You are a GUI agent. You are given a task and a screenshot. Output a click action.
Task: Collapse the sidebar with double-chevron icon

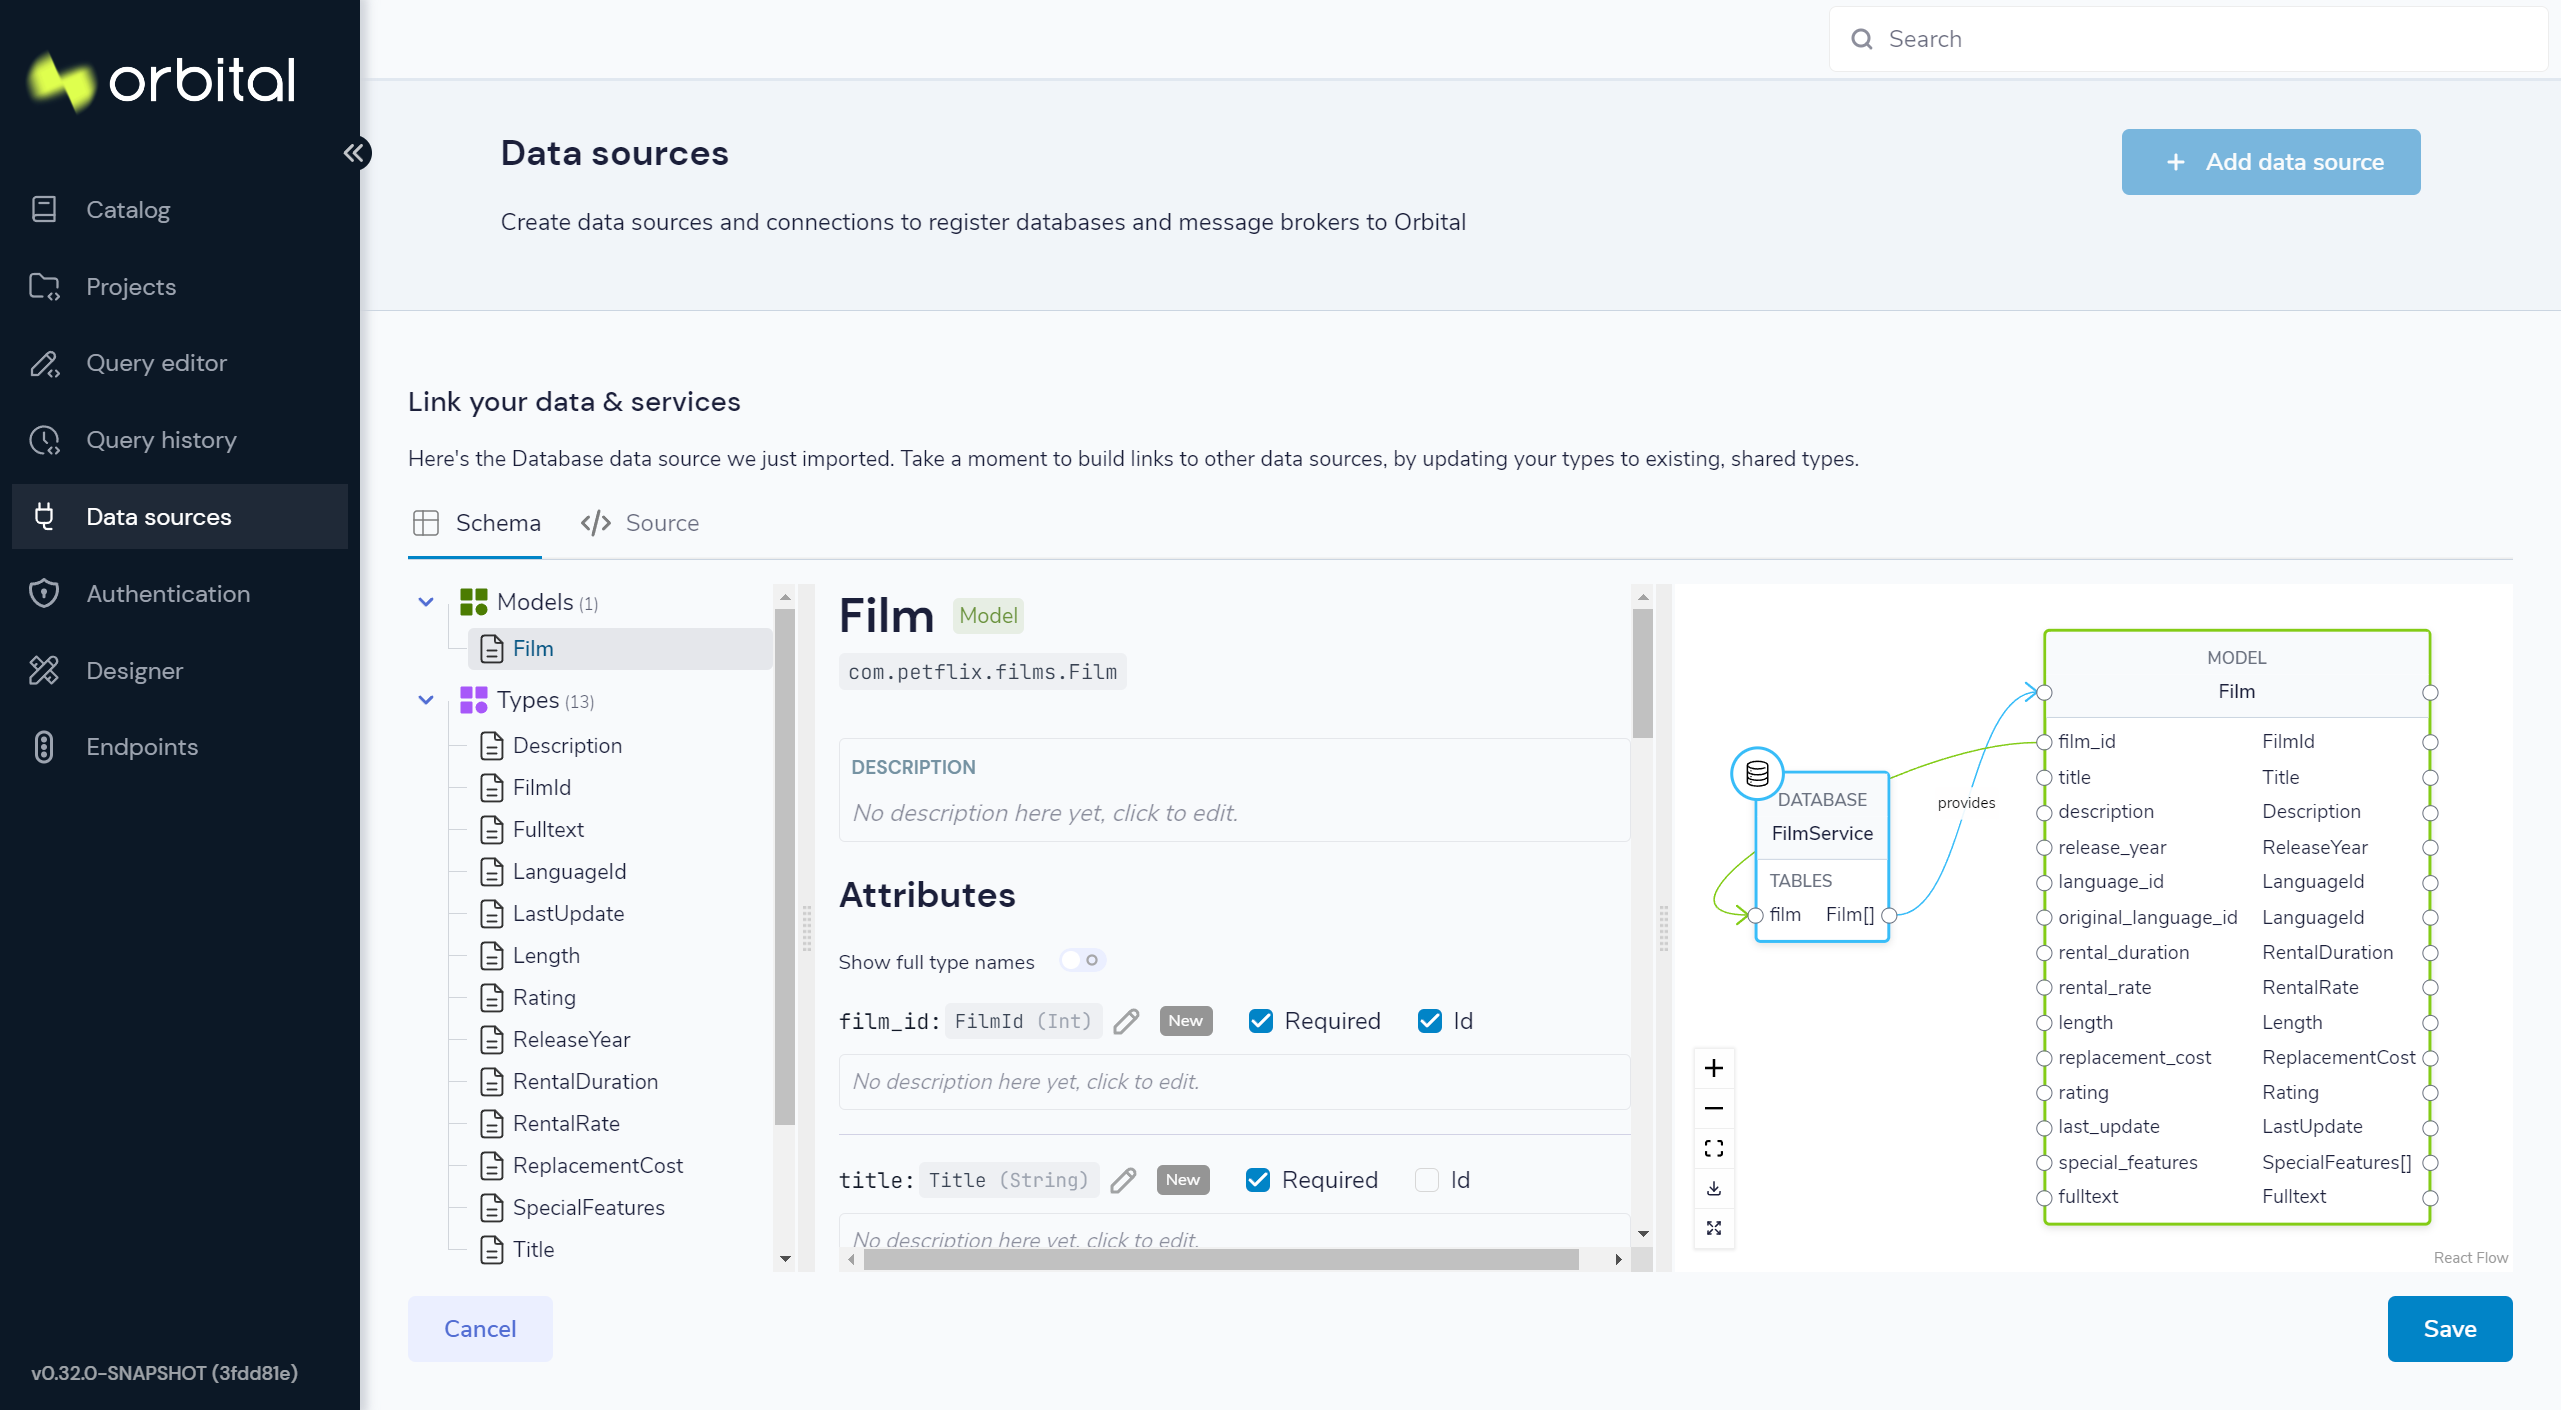354,153
